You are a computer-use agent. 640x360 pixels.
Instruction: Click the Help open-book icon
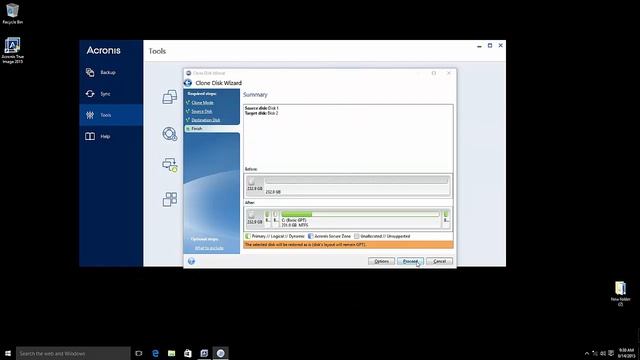point(90,136)
